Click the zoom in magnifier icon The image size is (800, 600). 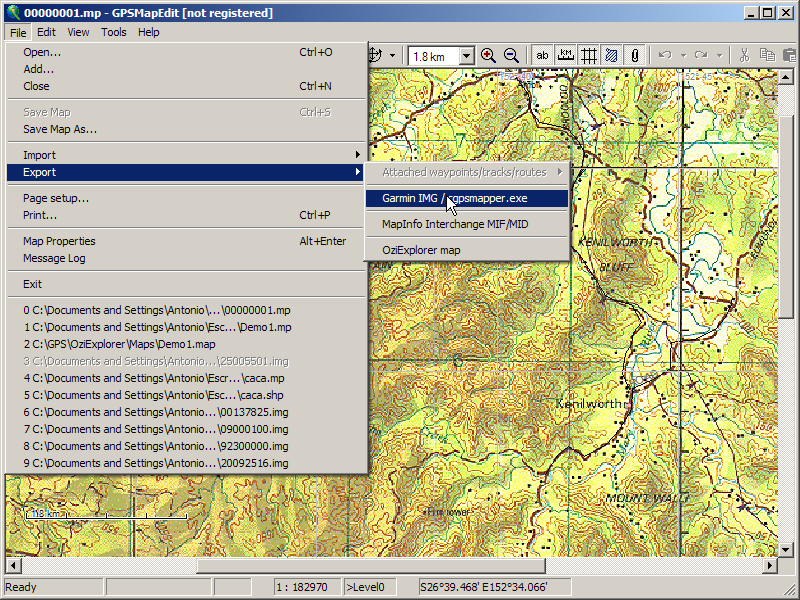click(488, 56)
